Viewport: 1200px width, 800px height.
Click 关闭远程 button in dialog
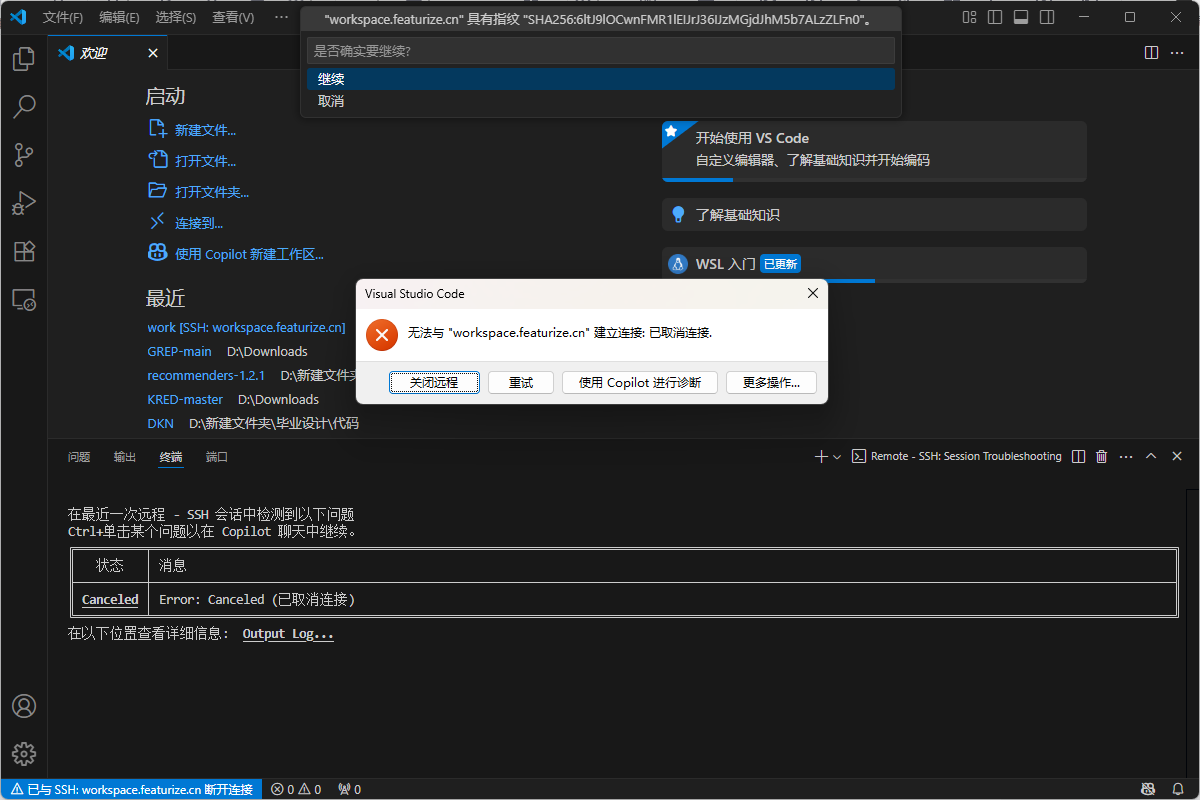434,383
